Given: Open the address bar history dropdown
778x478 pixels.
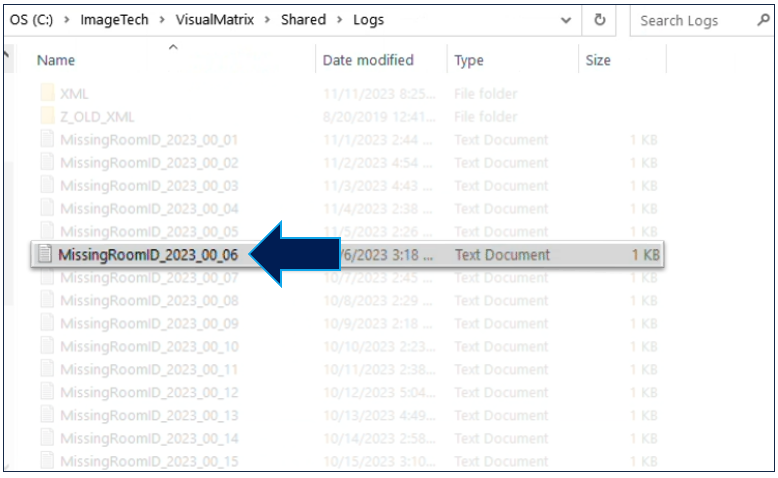Looking at the screenshot, I should (x=567, y=20).
